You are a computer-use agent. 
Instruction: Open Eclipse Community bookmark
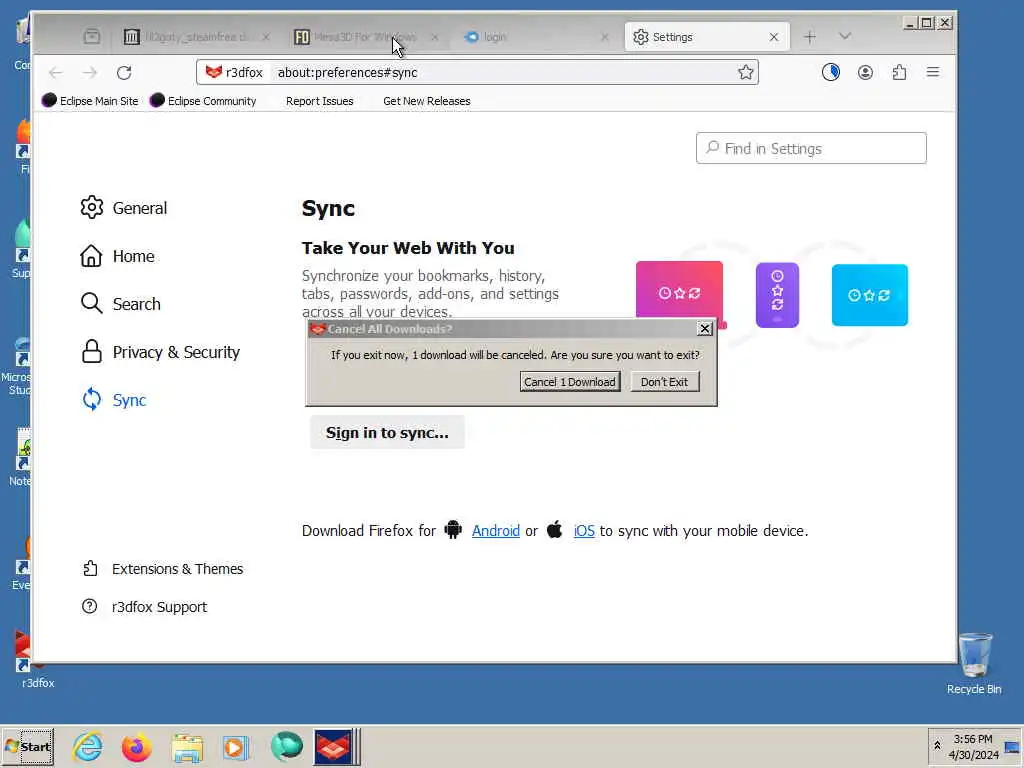coord(203,101)
